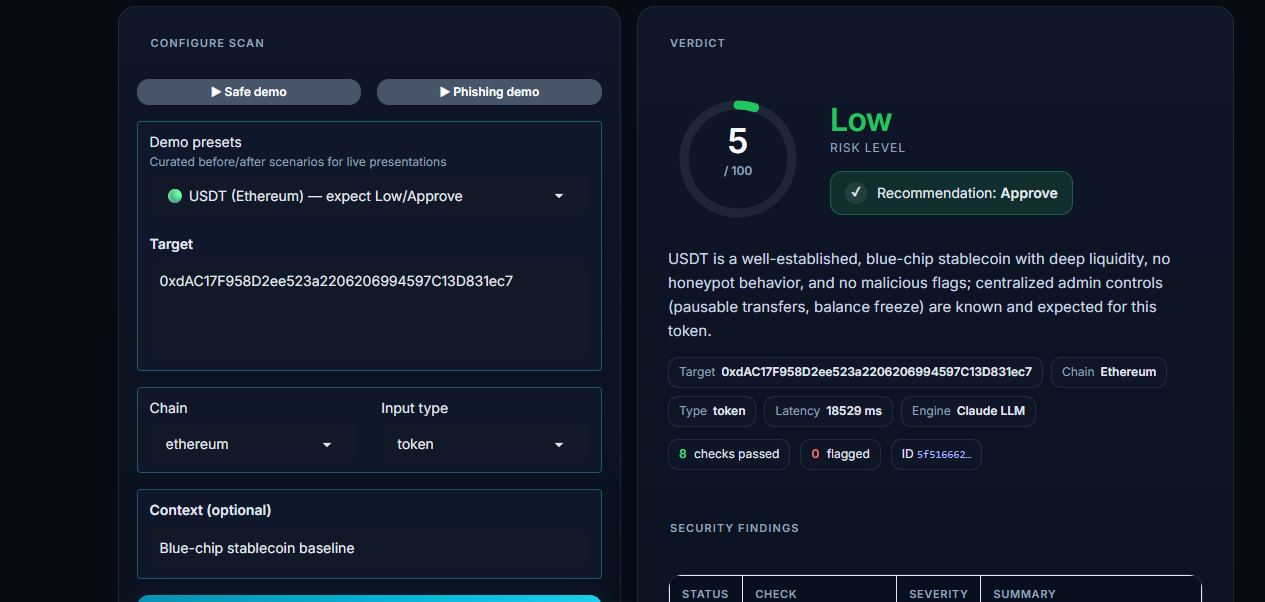Click the 0 flagged badge
The height and width of the screenshot is (602, 1265).
coord(841,454)
